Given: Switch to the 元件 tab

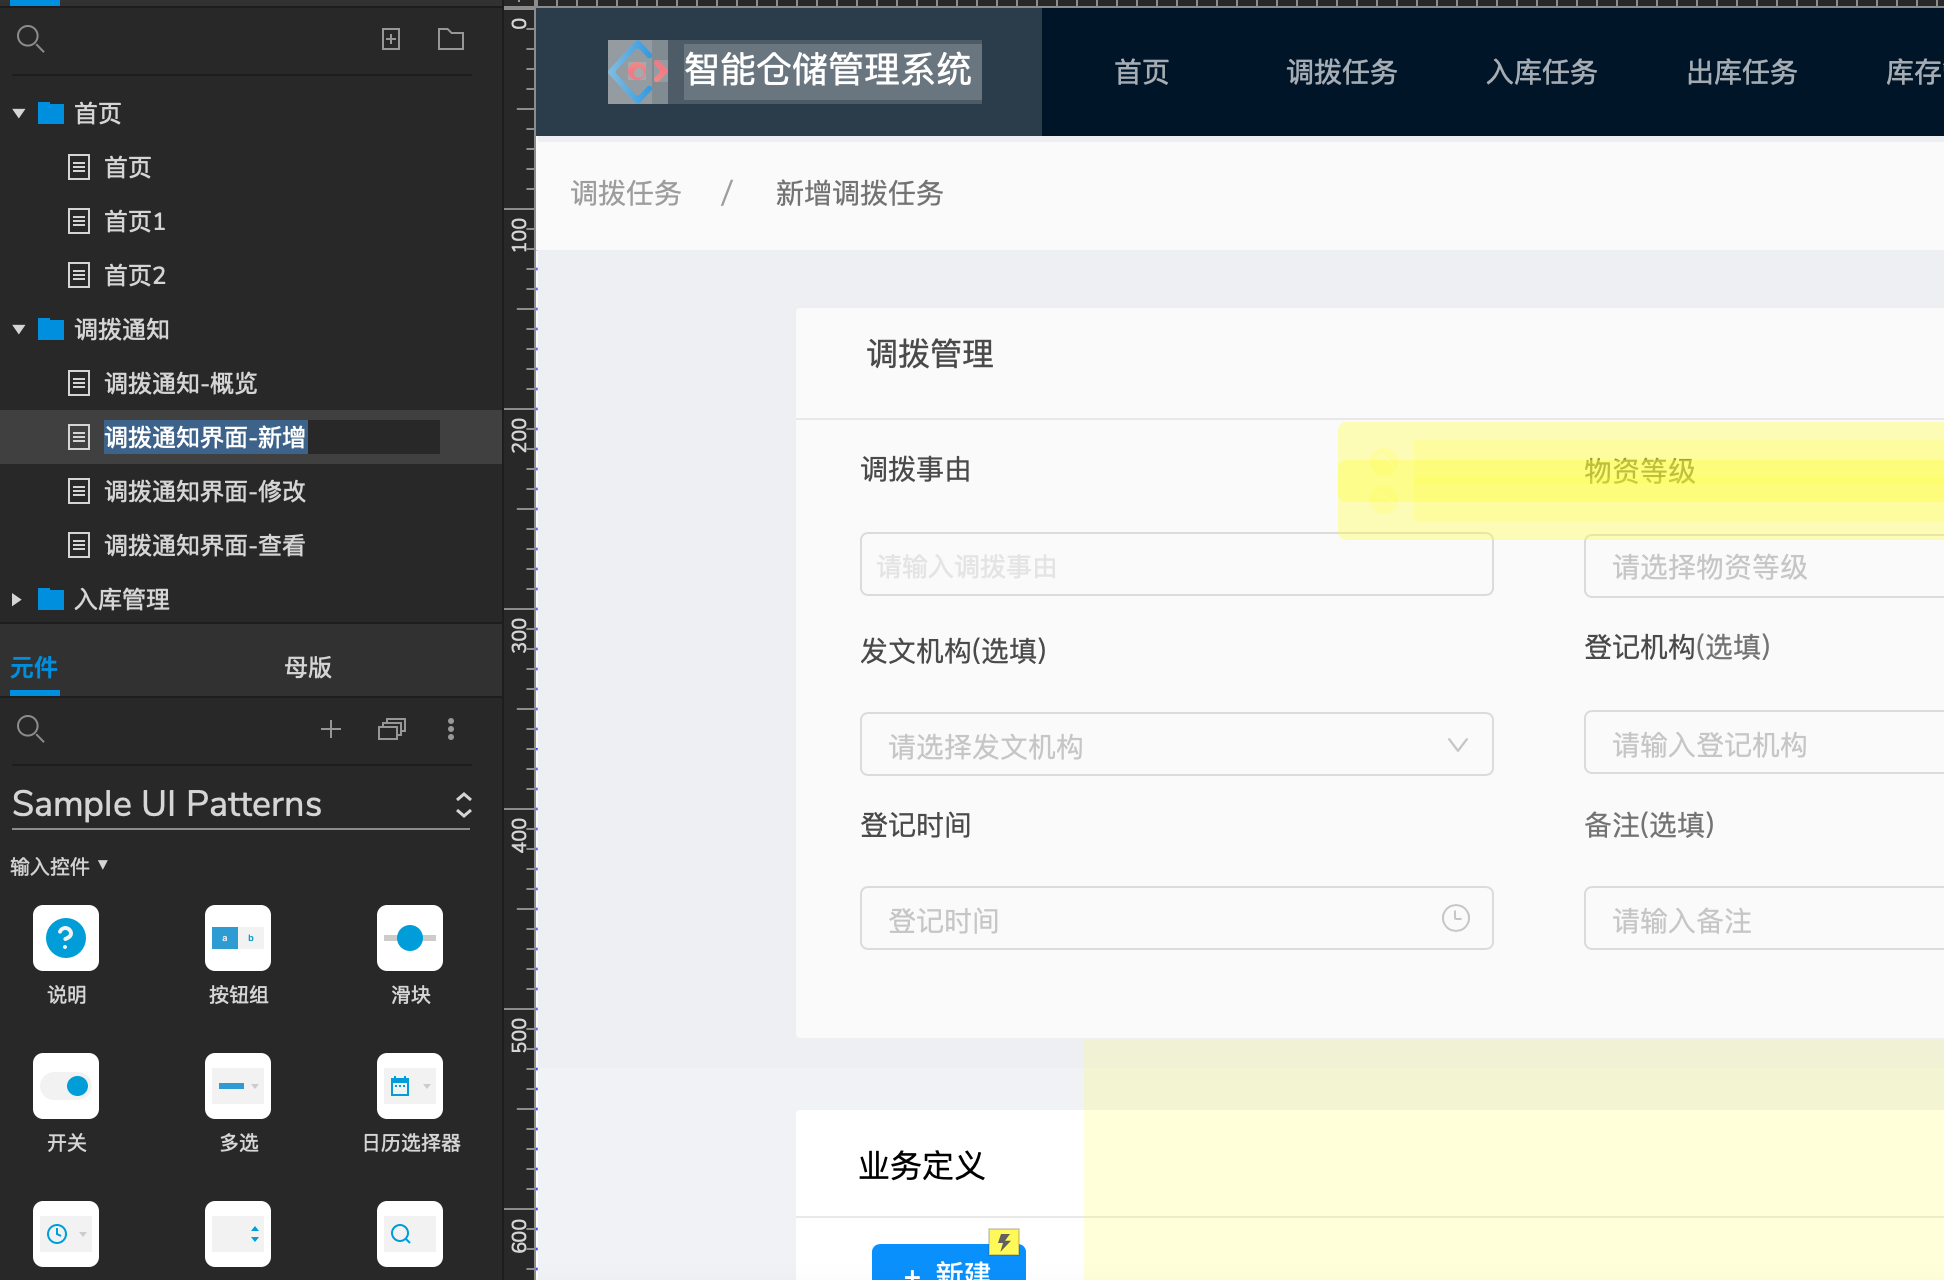Looking at the screenshot, I should click(34, 667).
